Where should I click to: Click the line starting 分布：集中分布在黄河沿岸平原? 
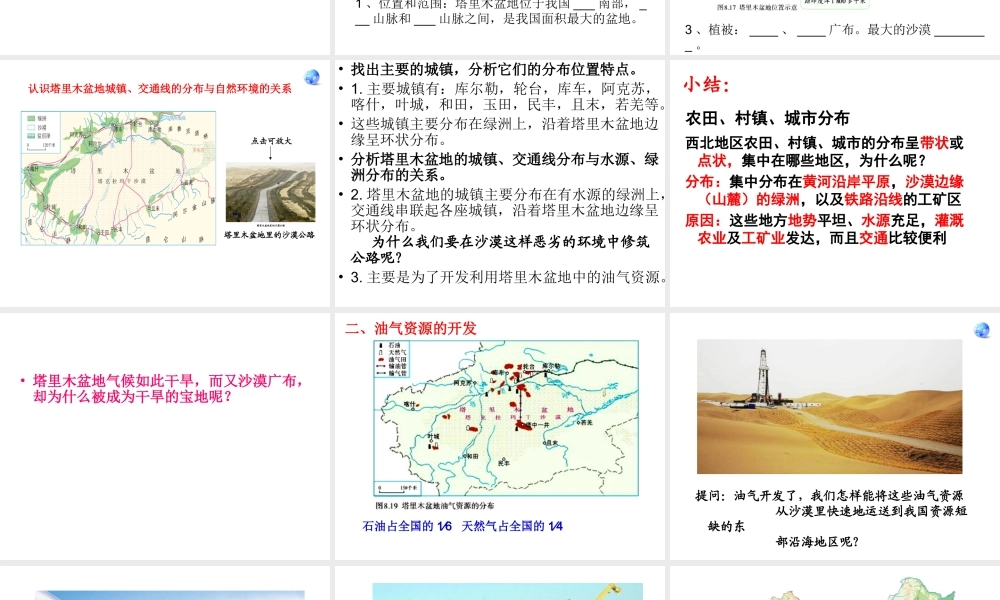[825, 190]
